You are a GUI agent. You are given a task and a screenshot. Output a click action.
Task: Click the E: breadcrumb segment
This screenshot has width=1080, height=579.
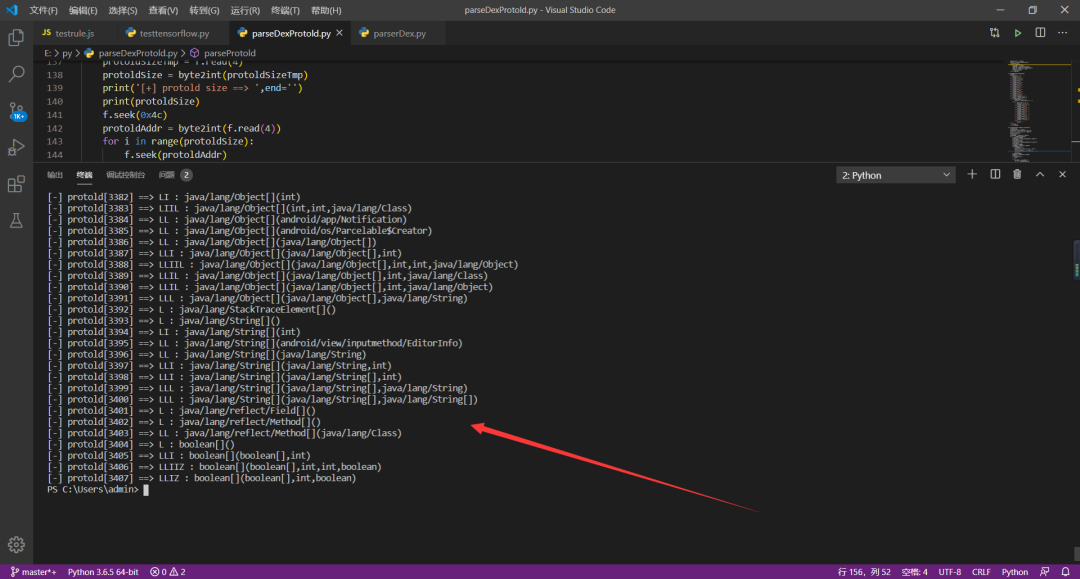(47, 53)
